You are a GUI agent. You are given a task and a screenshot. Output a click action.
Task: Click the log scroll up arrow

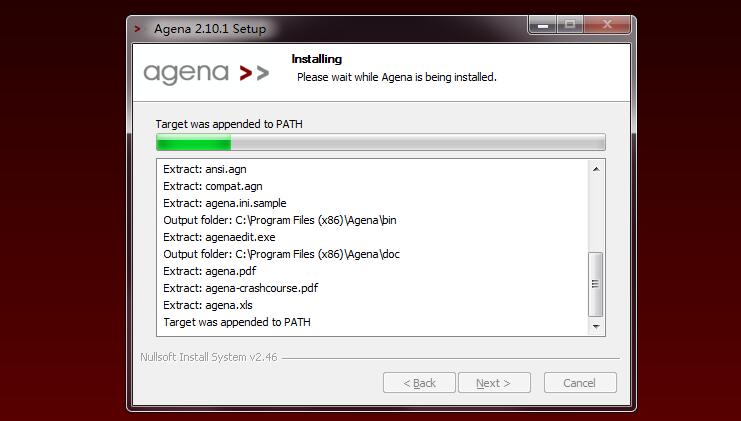click(596, 169)
